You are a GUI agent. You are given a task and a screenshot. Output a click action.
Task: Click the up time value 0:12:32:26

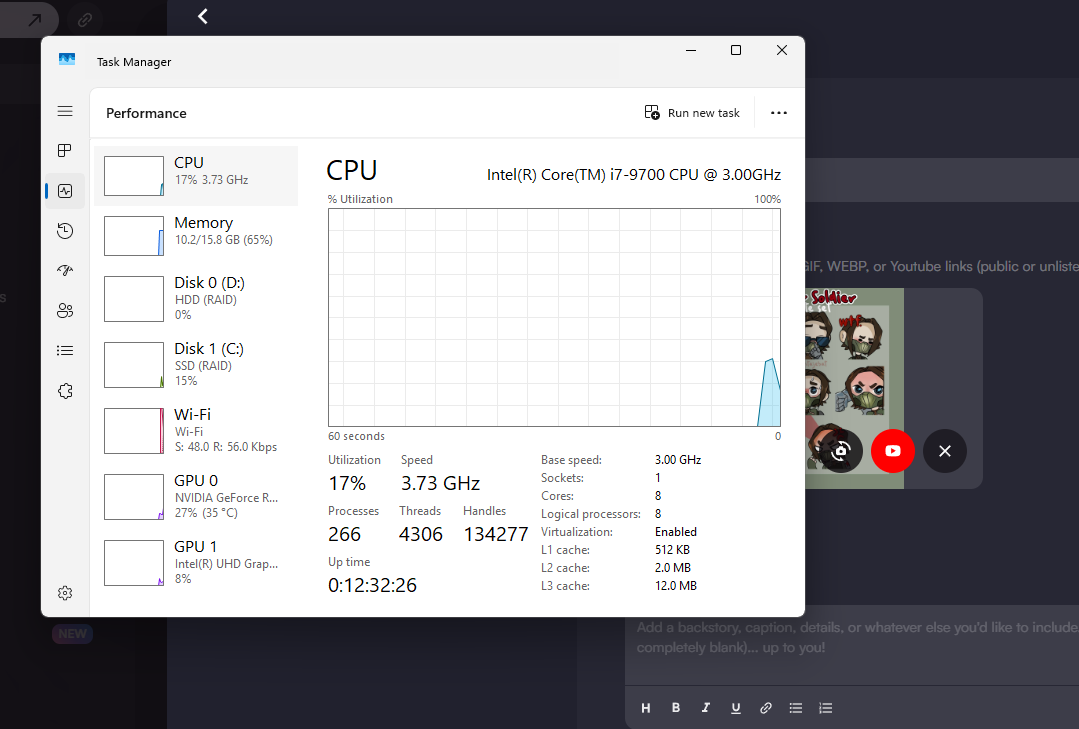(372, 585)
